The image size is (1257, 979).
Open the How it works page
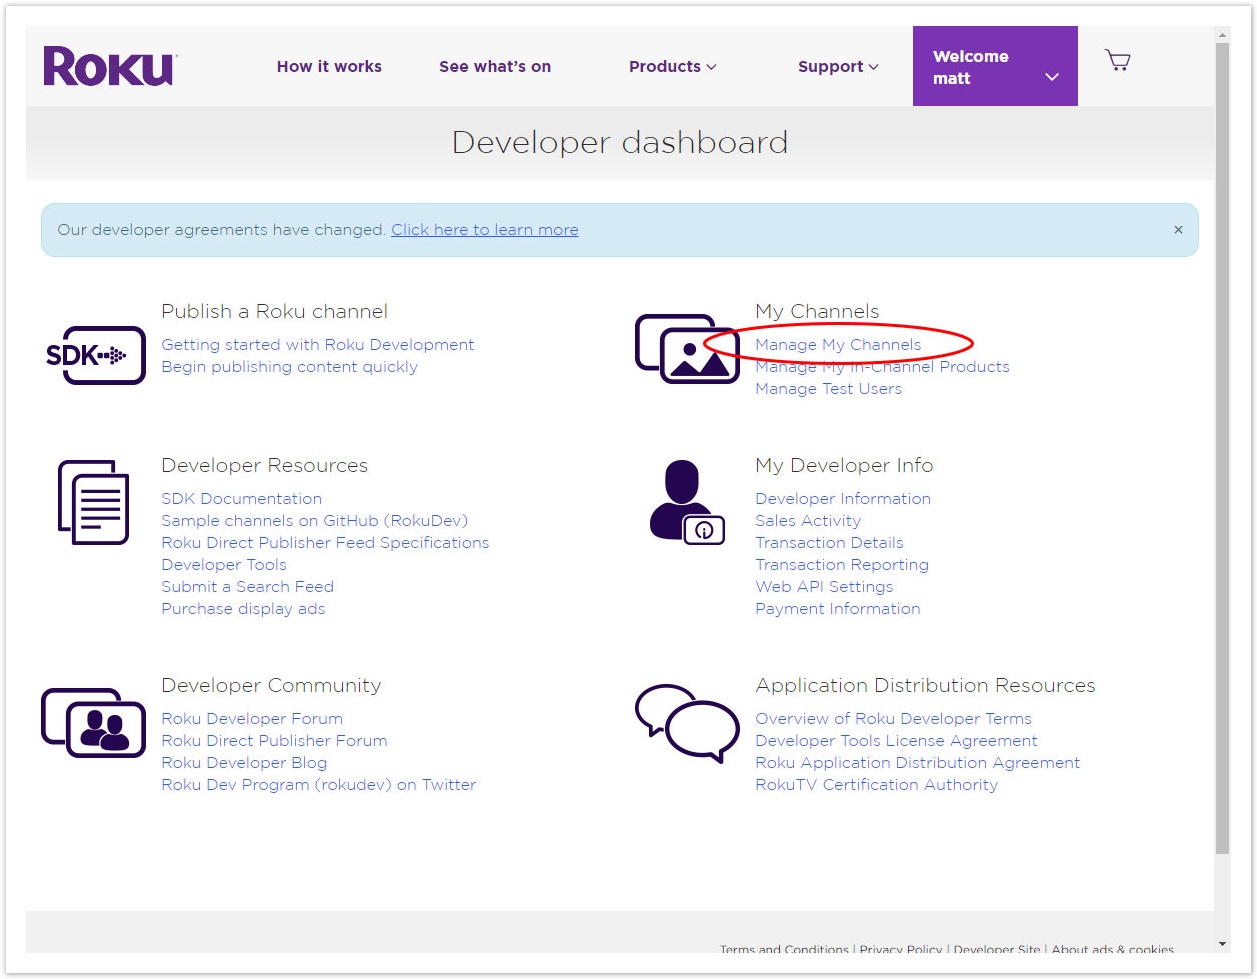pos(329,66)
